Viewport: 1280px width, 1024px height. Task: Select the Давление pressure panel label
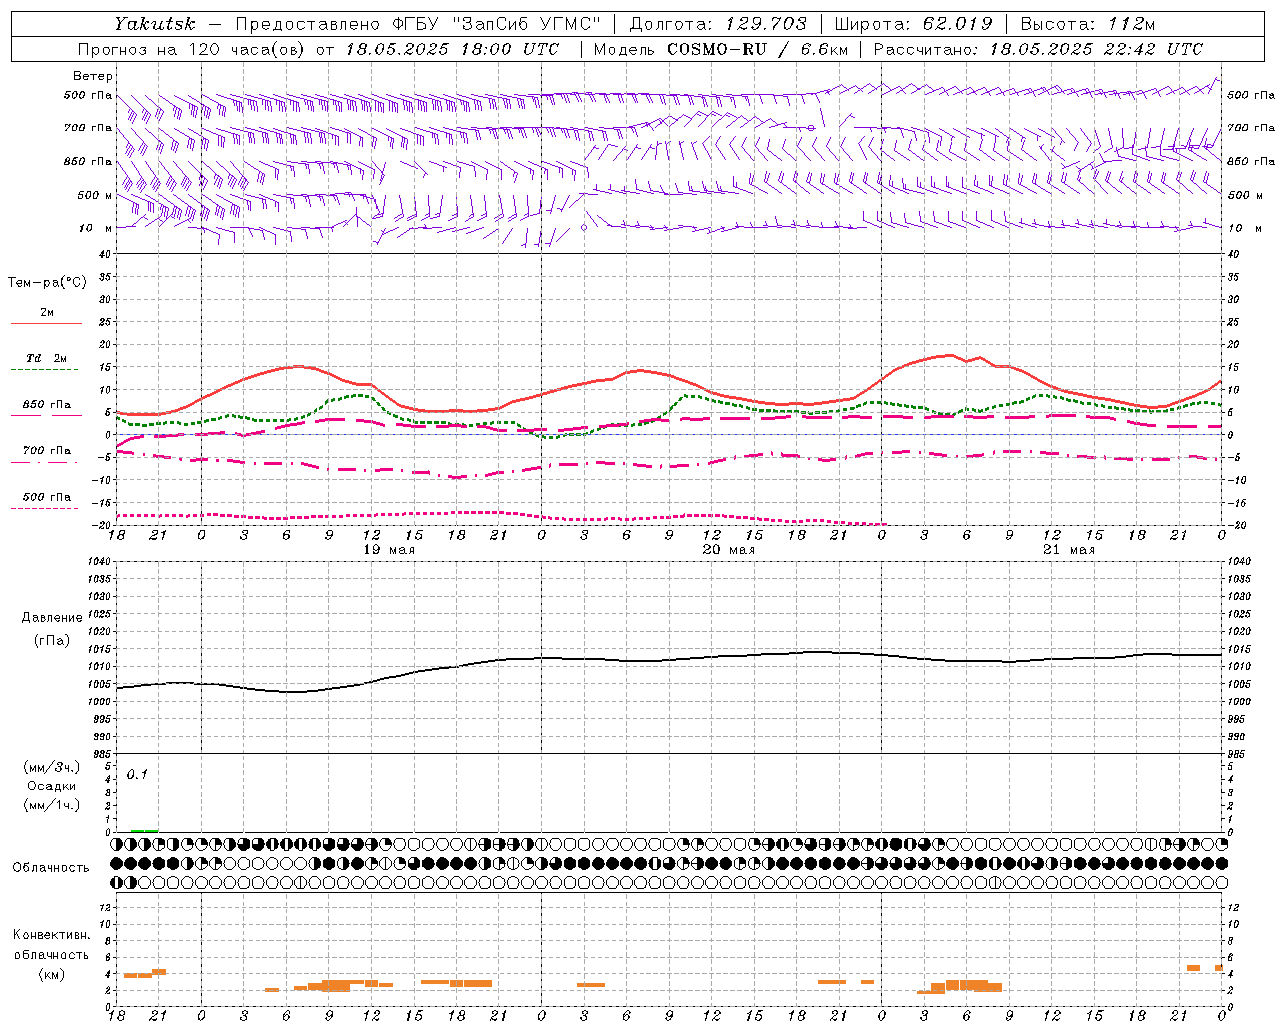[x=52, y=618]
